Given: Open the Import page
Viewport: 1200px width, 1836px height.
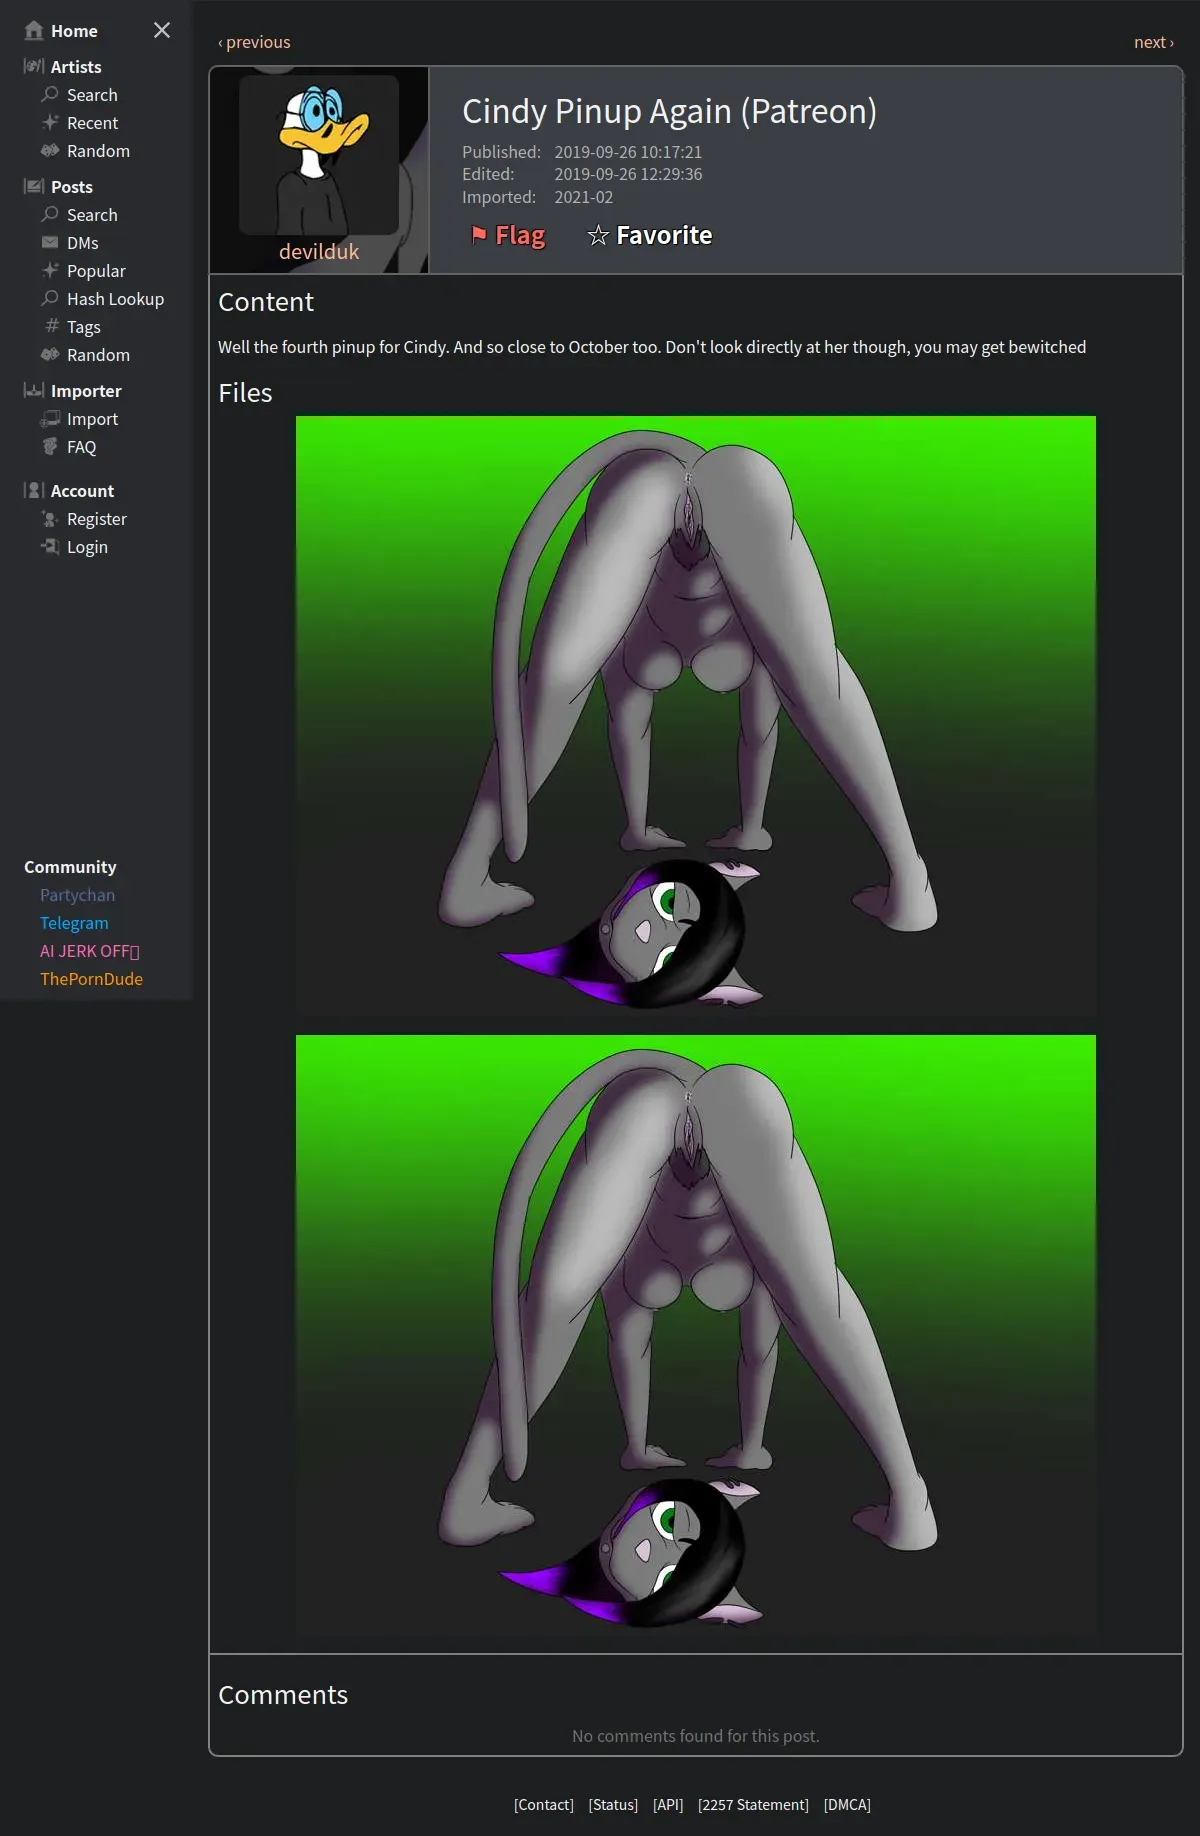Looking at the screenshot, I should [x=92, y=419].
